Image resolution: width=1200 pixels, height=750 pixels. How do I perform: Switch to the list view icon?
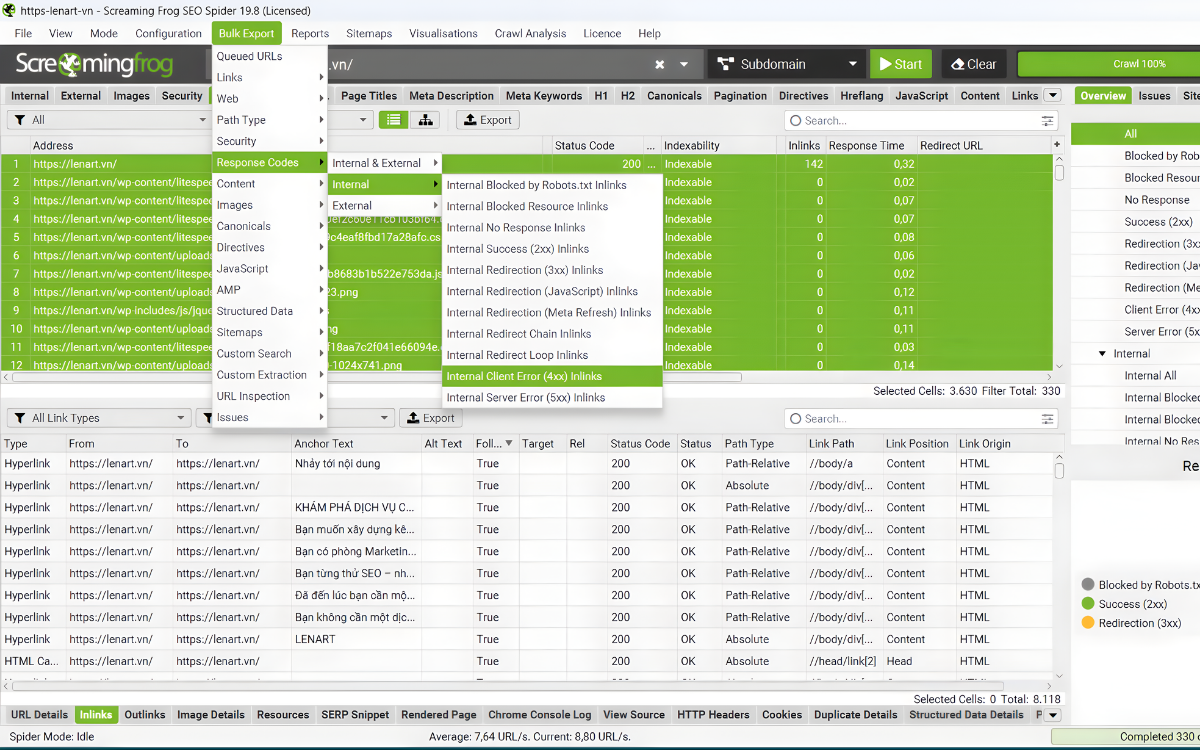pyautogui.click(x=394, y=120)
